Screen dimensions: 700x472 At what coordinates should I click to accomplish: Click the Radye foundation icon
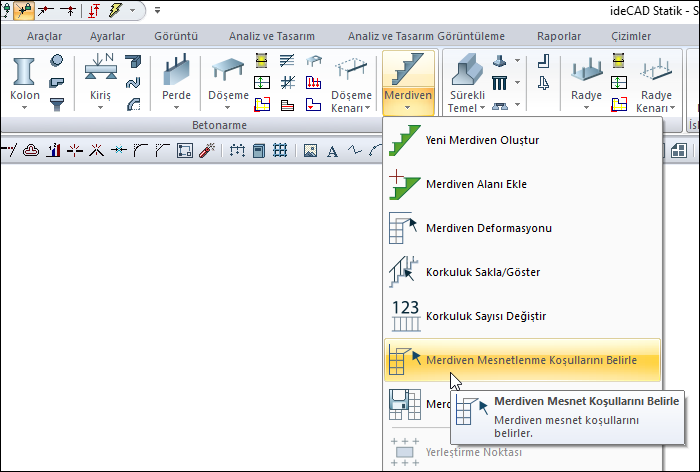[586, 72]
